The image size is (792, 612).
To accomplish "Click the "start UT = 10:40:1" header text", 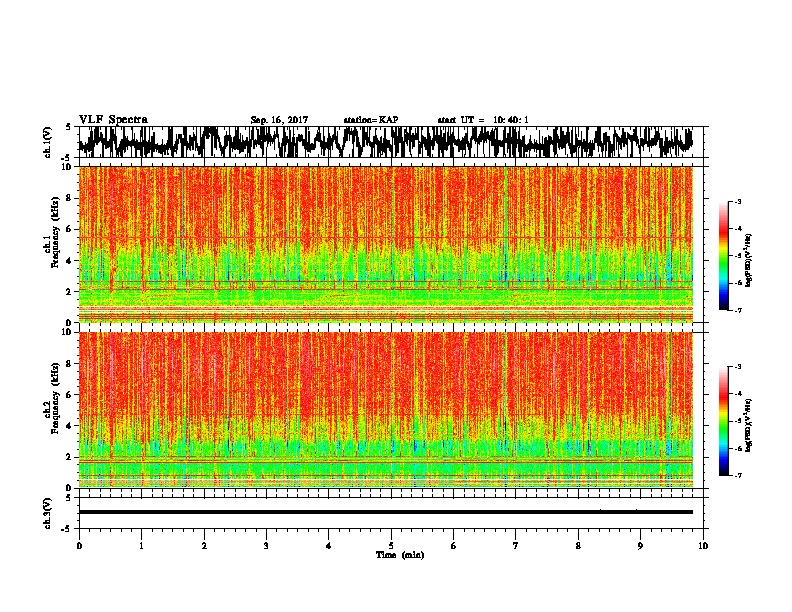I will point(483,120).
